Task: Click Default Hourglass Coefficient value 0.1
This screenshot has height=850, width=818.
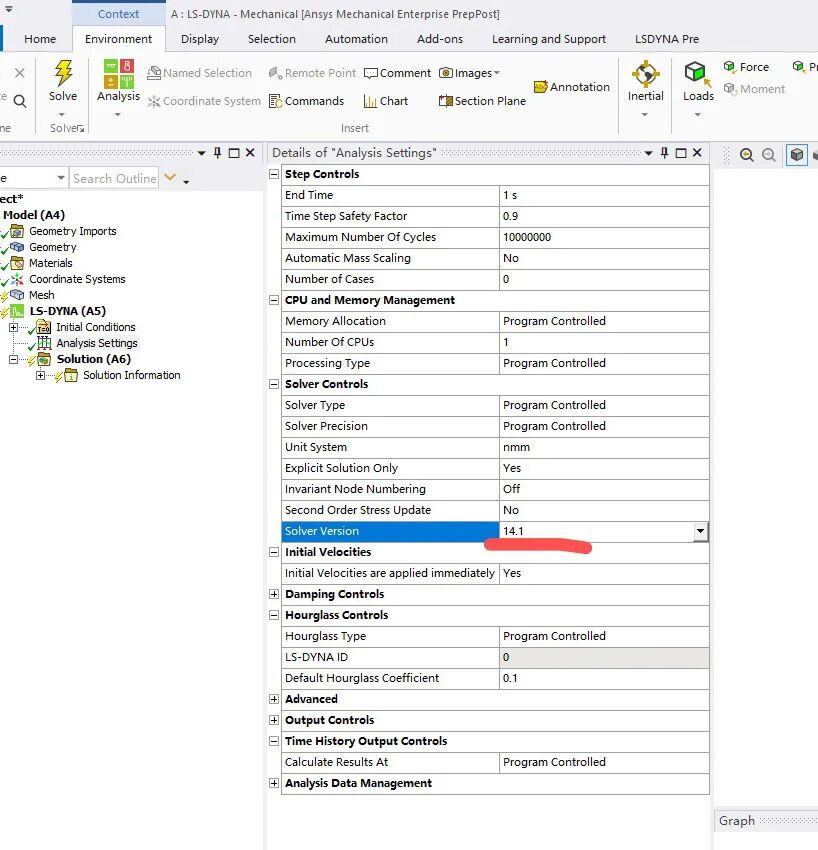Action: [604, 678]
